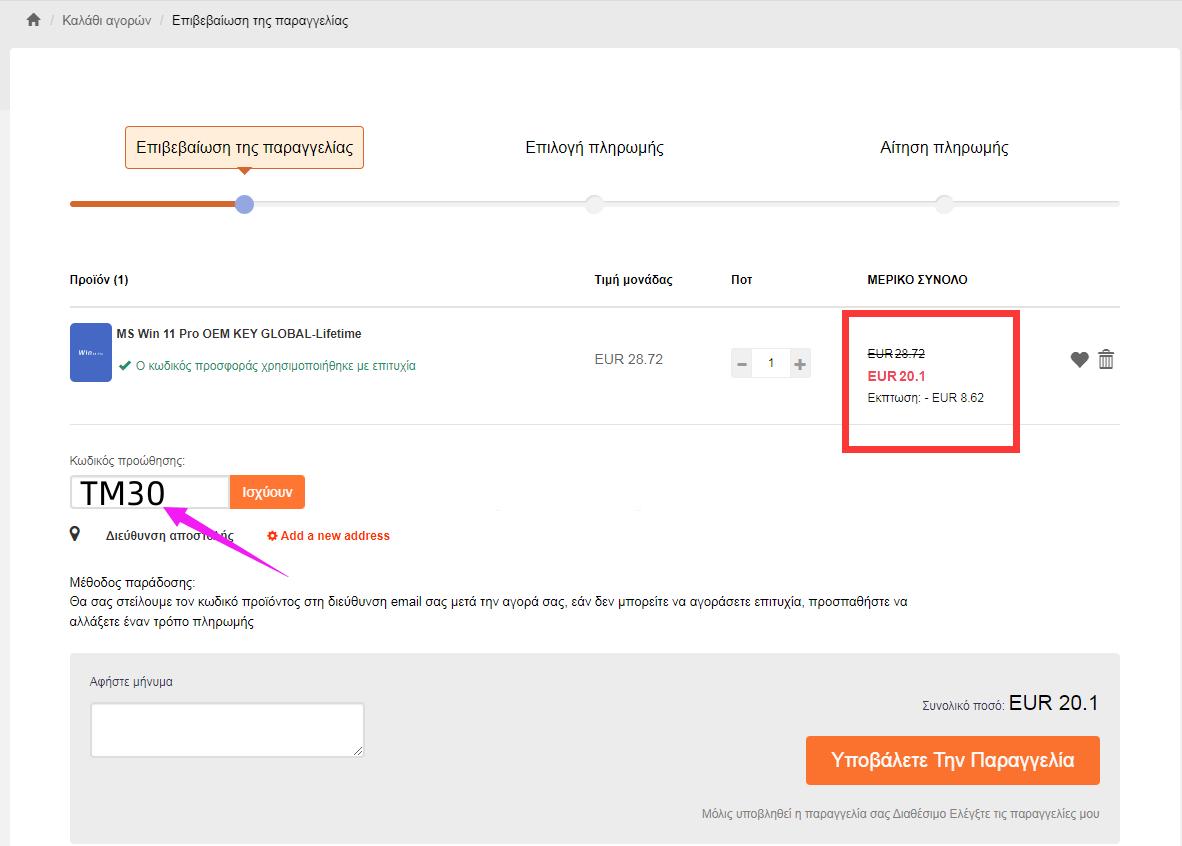
Task: Apply promo code with Ισχύουν button
Action: click(x=267, y=492)
